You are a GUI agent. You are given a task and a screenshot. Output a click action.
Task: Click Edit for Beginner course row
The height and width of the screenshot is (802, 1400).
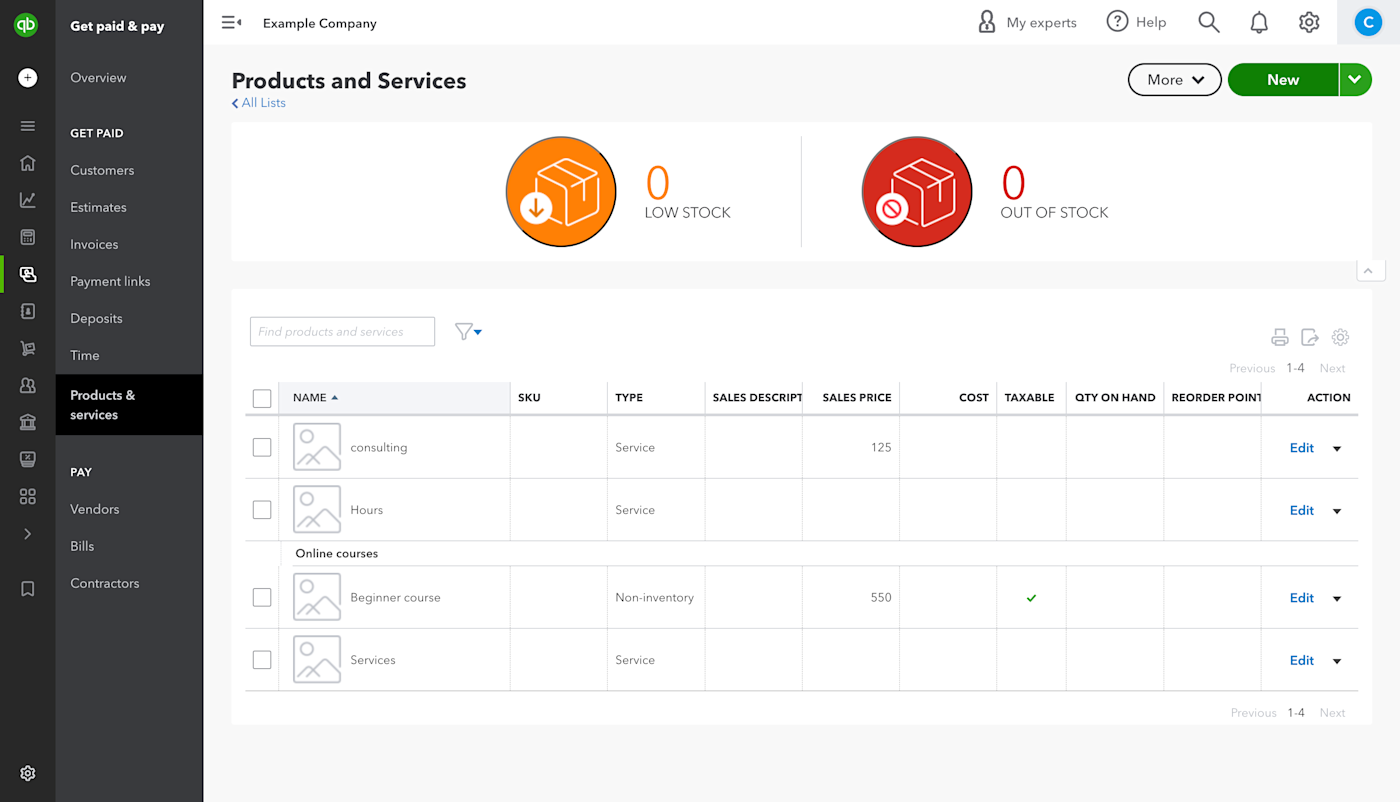(x=1302, y=598)
